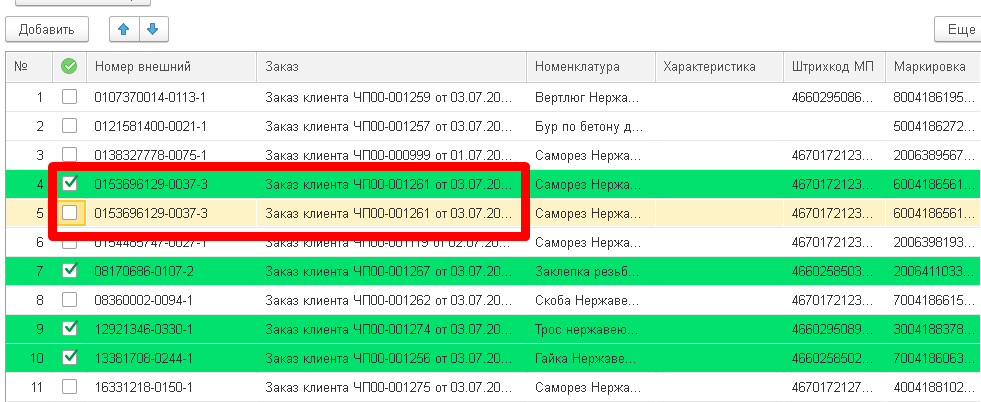Image resolution: width=981 pixels, height=402 pixels.
Task: Click order Заказ клиента ЧП00-001267
Action: point(390,271)
